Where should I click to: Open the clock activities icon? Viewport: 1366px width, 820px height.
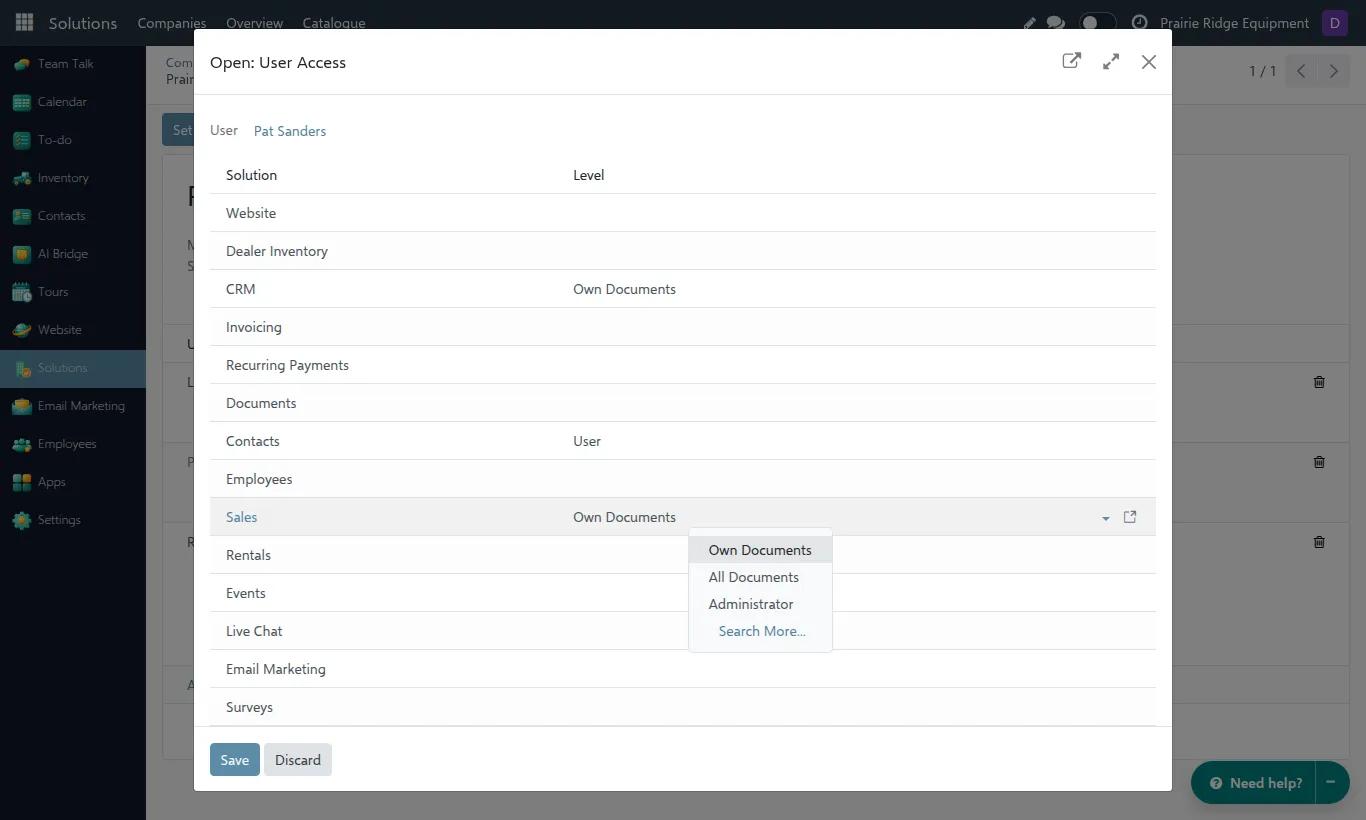(x=1139, y=23)
